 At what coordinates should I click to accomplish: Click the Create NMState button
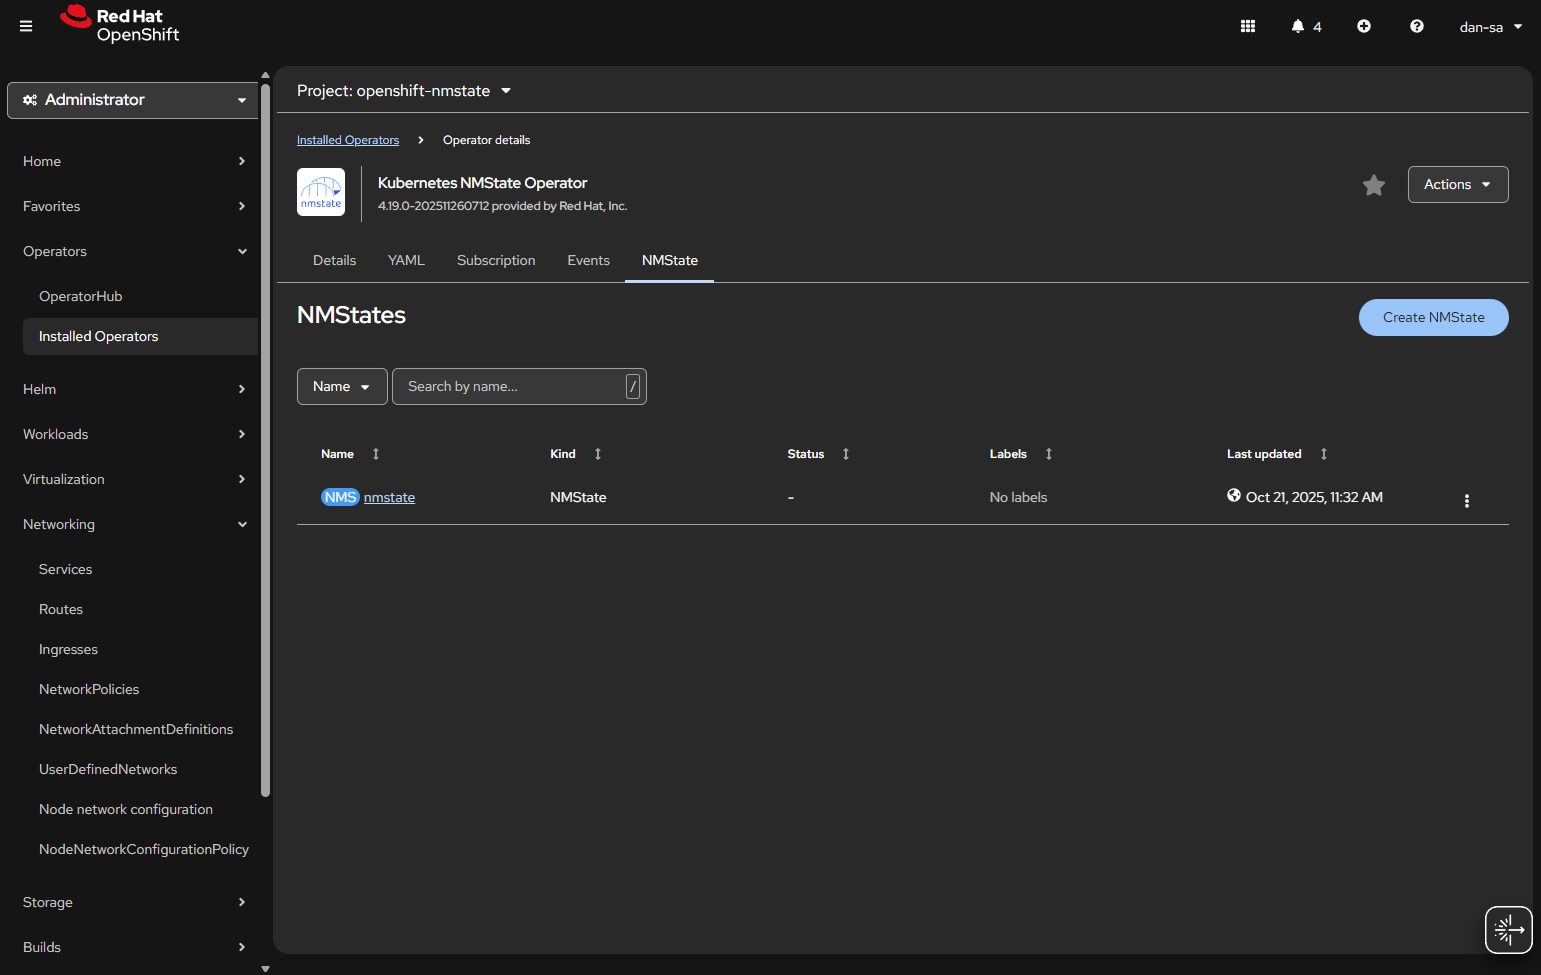[x=1433, y=317]
